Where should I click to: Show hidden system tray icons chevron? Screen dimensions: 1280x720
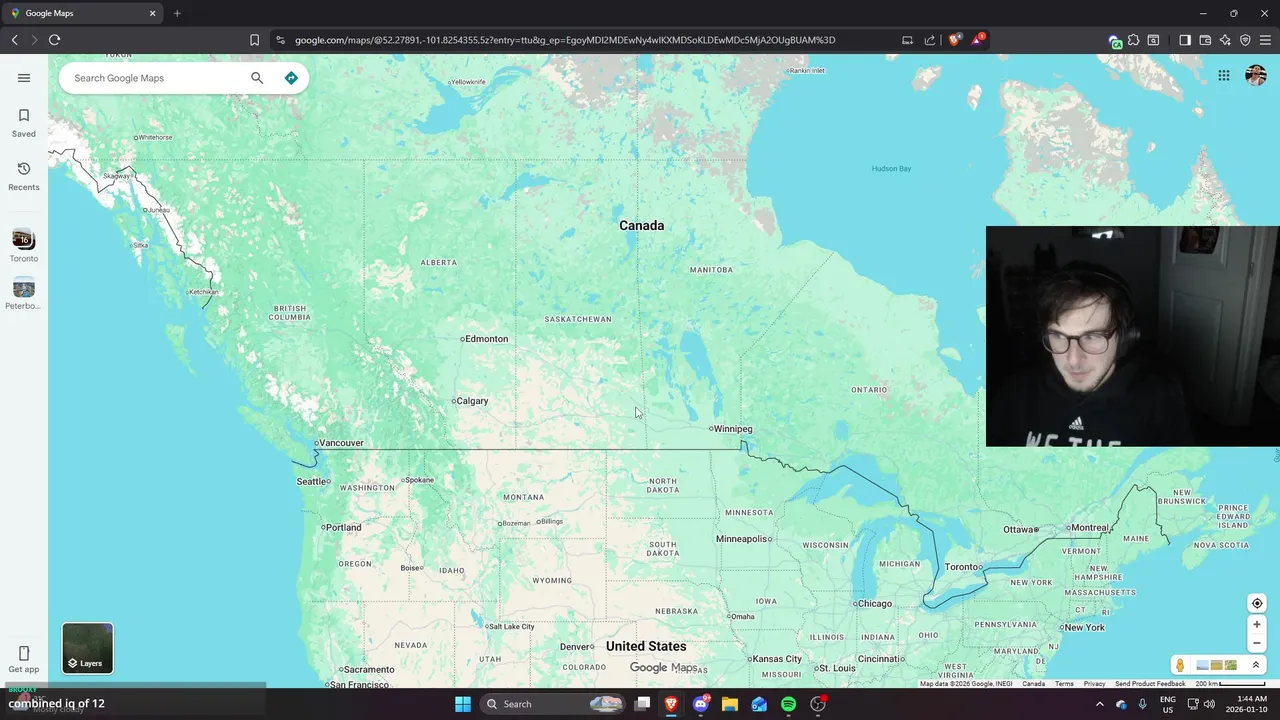tap(1099, 704)
